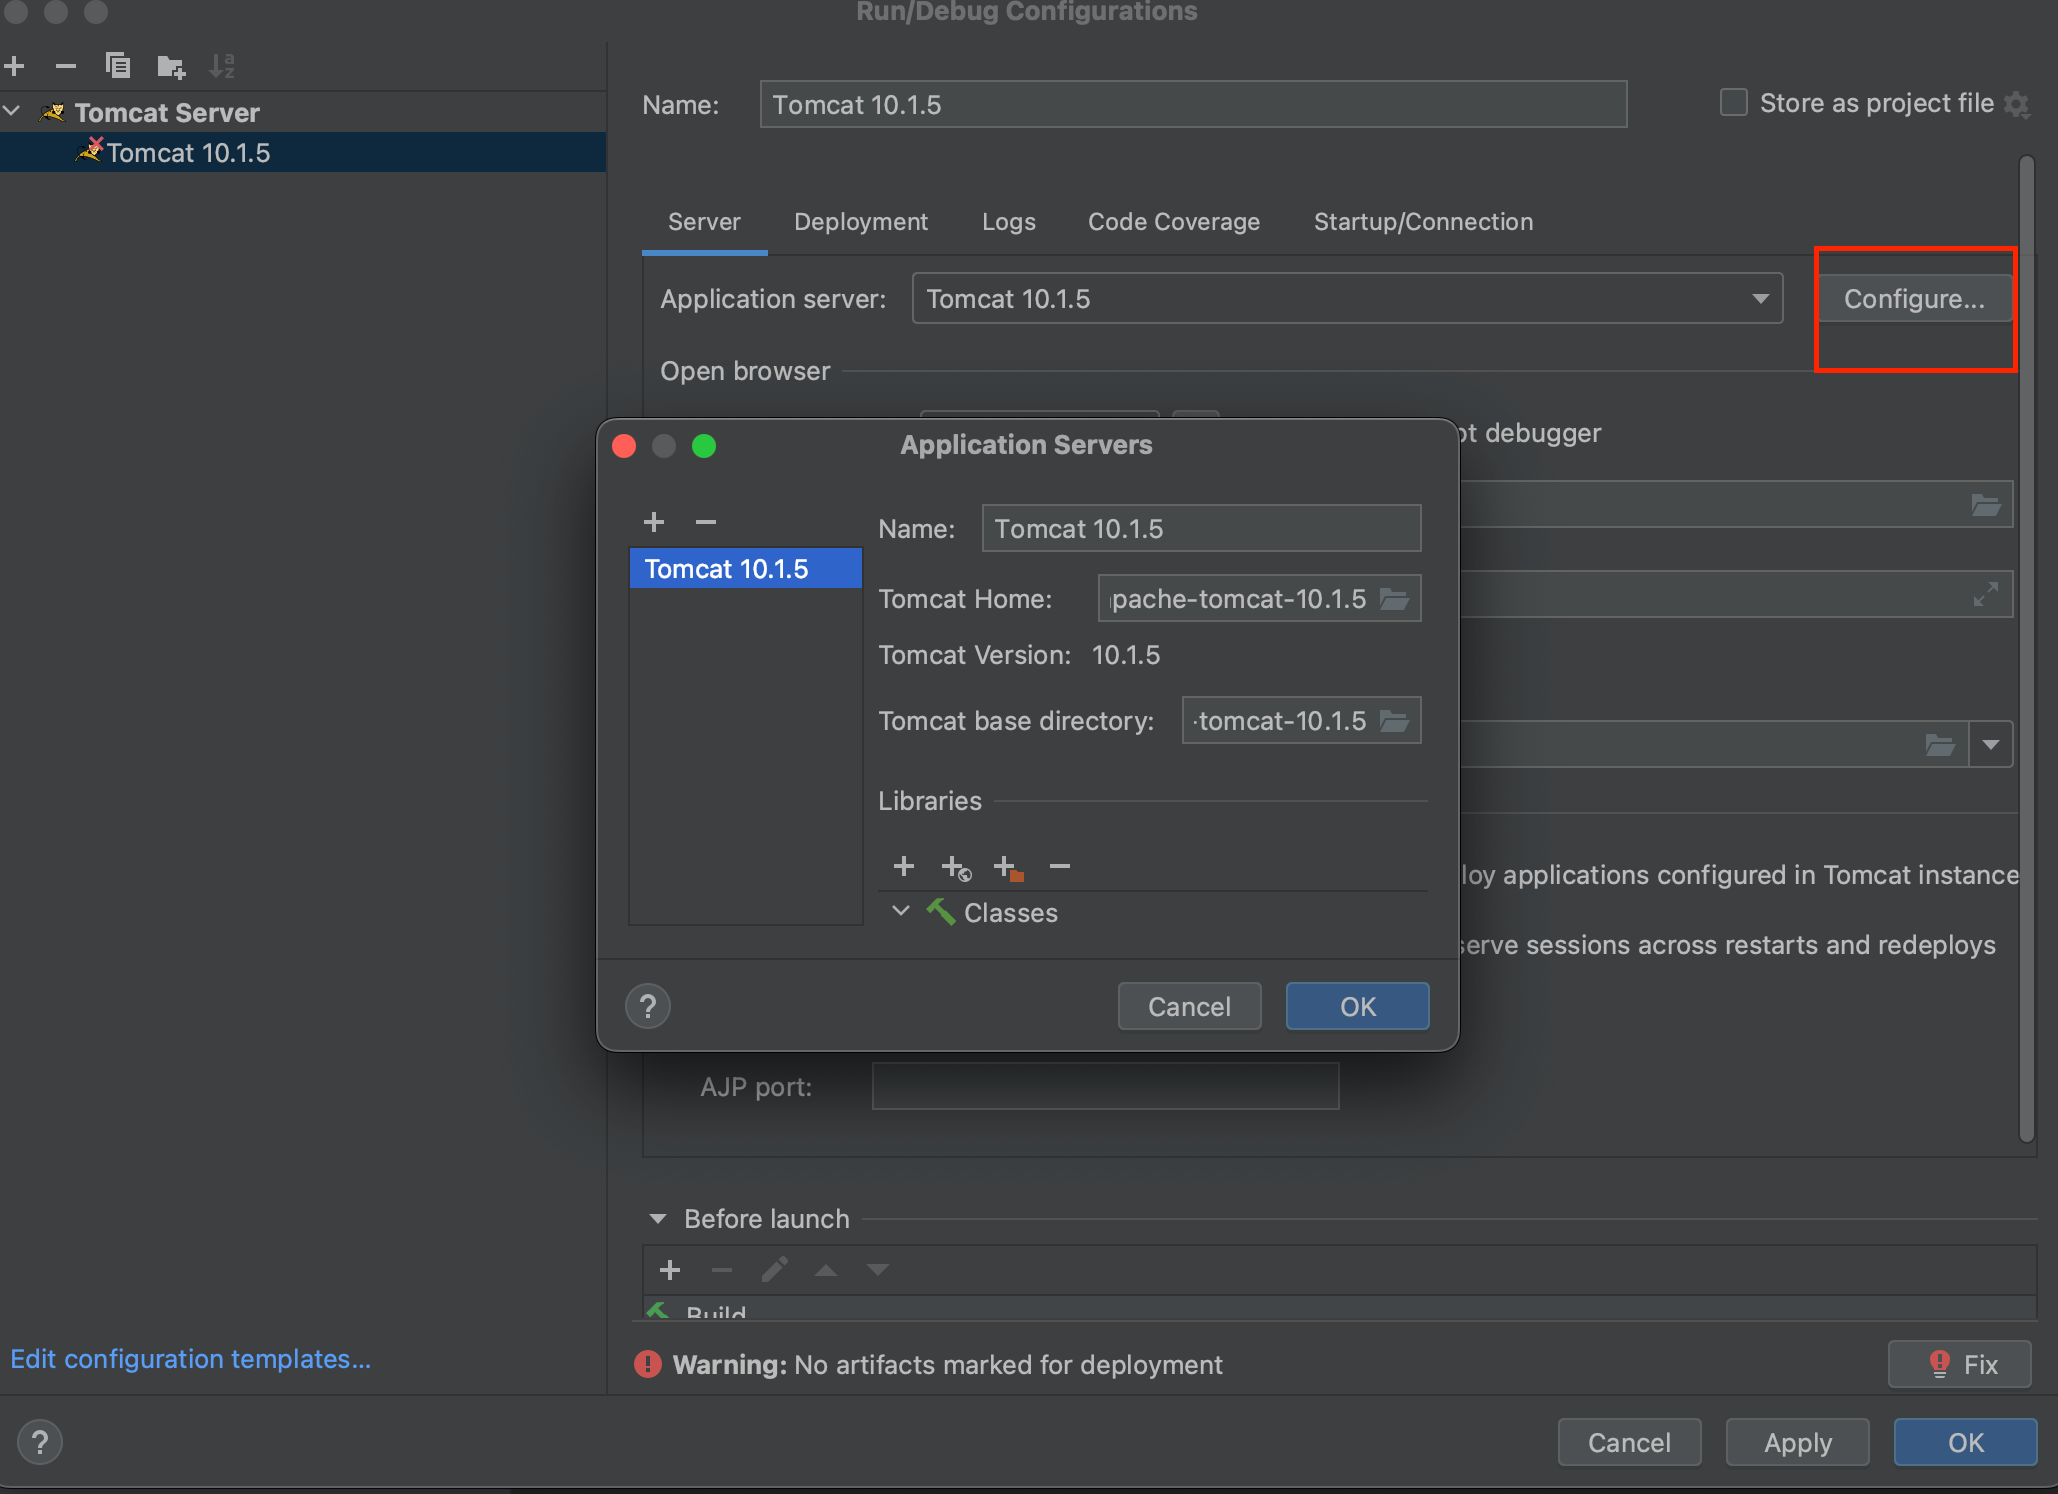Confirm Application Servers dialog with OK
This screenshot has height=1494, width=2058.
click(1357, 1006)
